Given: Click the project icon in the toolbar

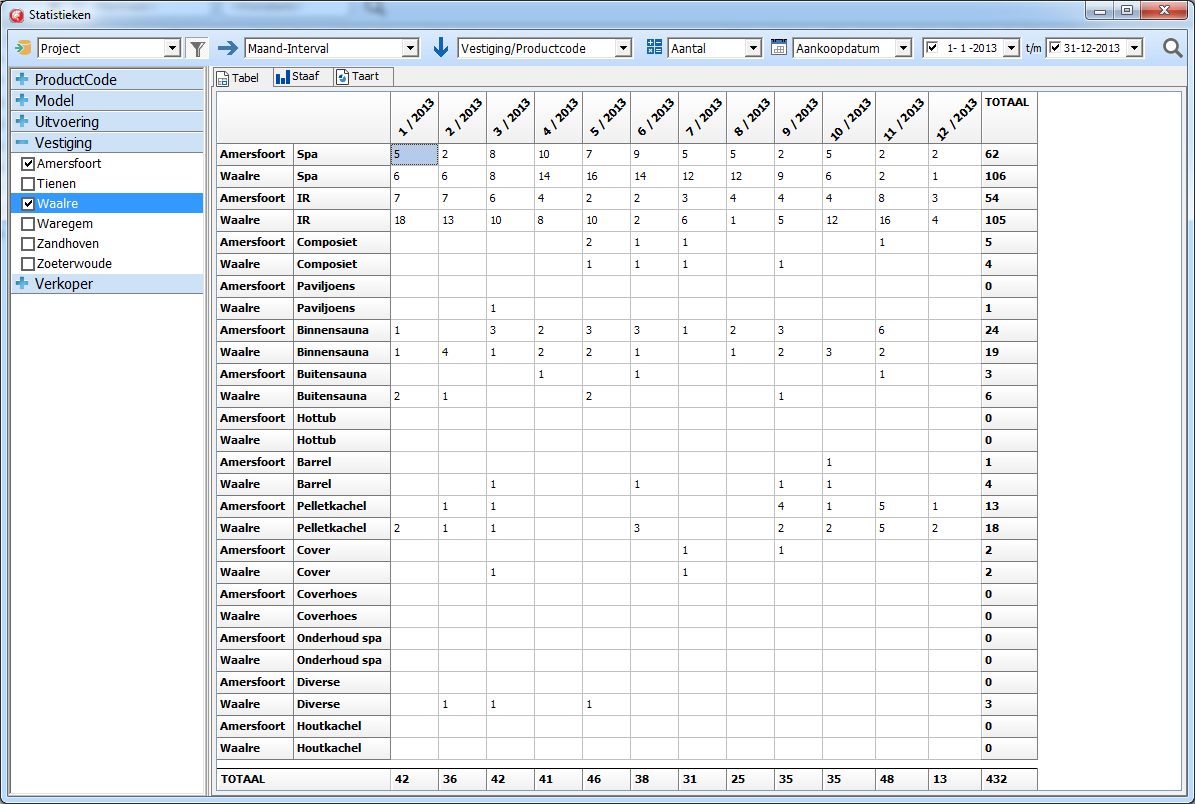Looking at the screenshot, I should (24, 48).
